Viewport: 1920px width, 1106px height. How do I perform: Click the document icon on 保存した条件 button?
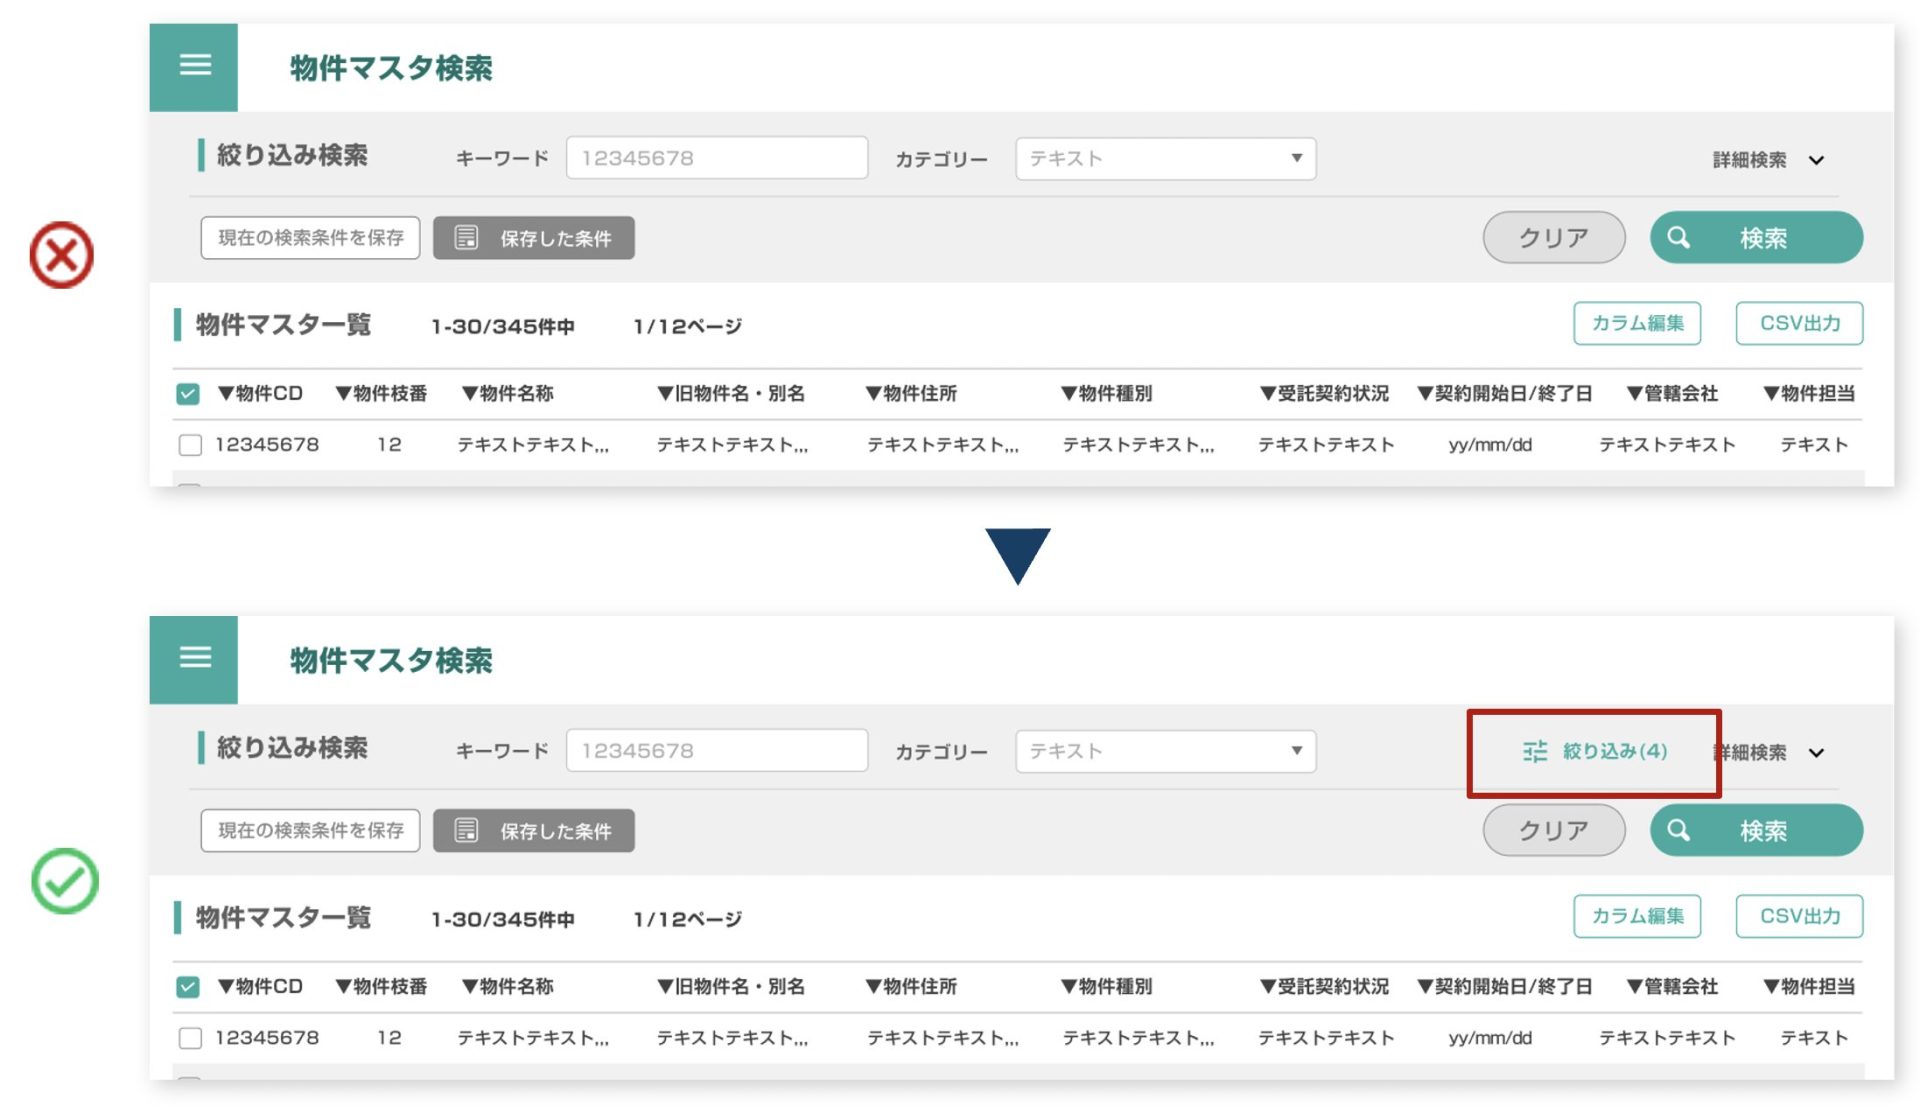(x=466, y=238)
